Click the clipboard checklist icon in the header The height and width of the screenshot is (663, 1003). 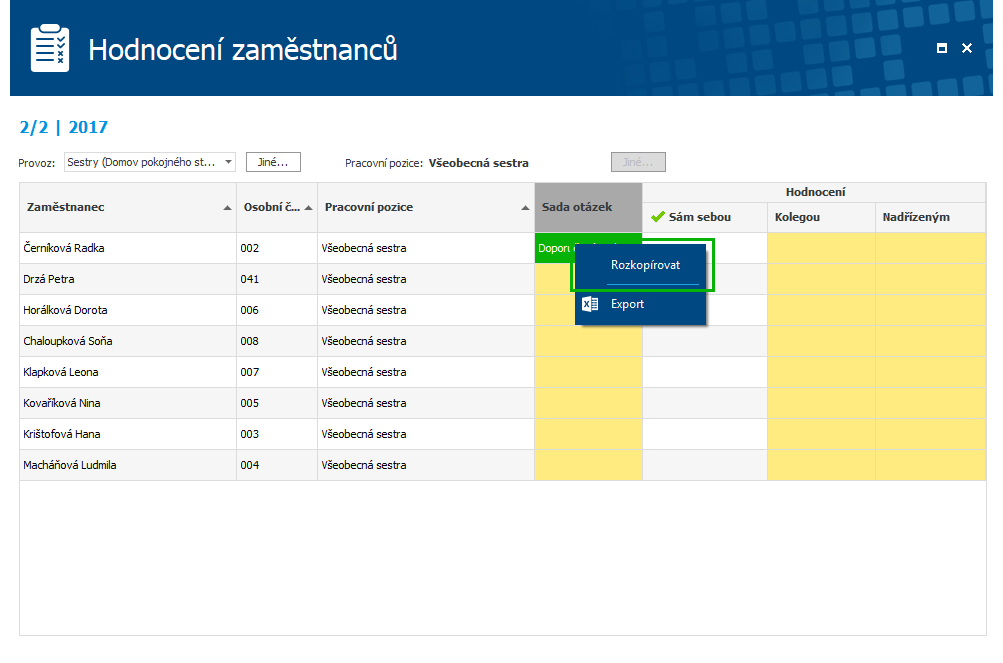pyautogui.click(x=50, y=48)
